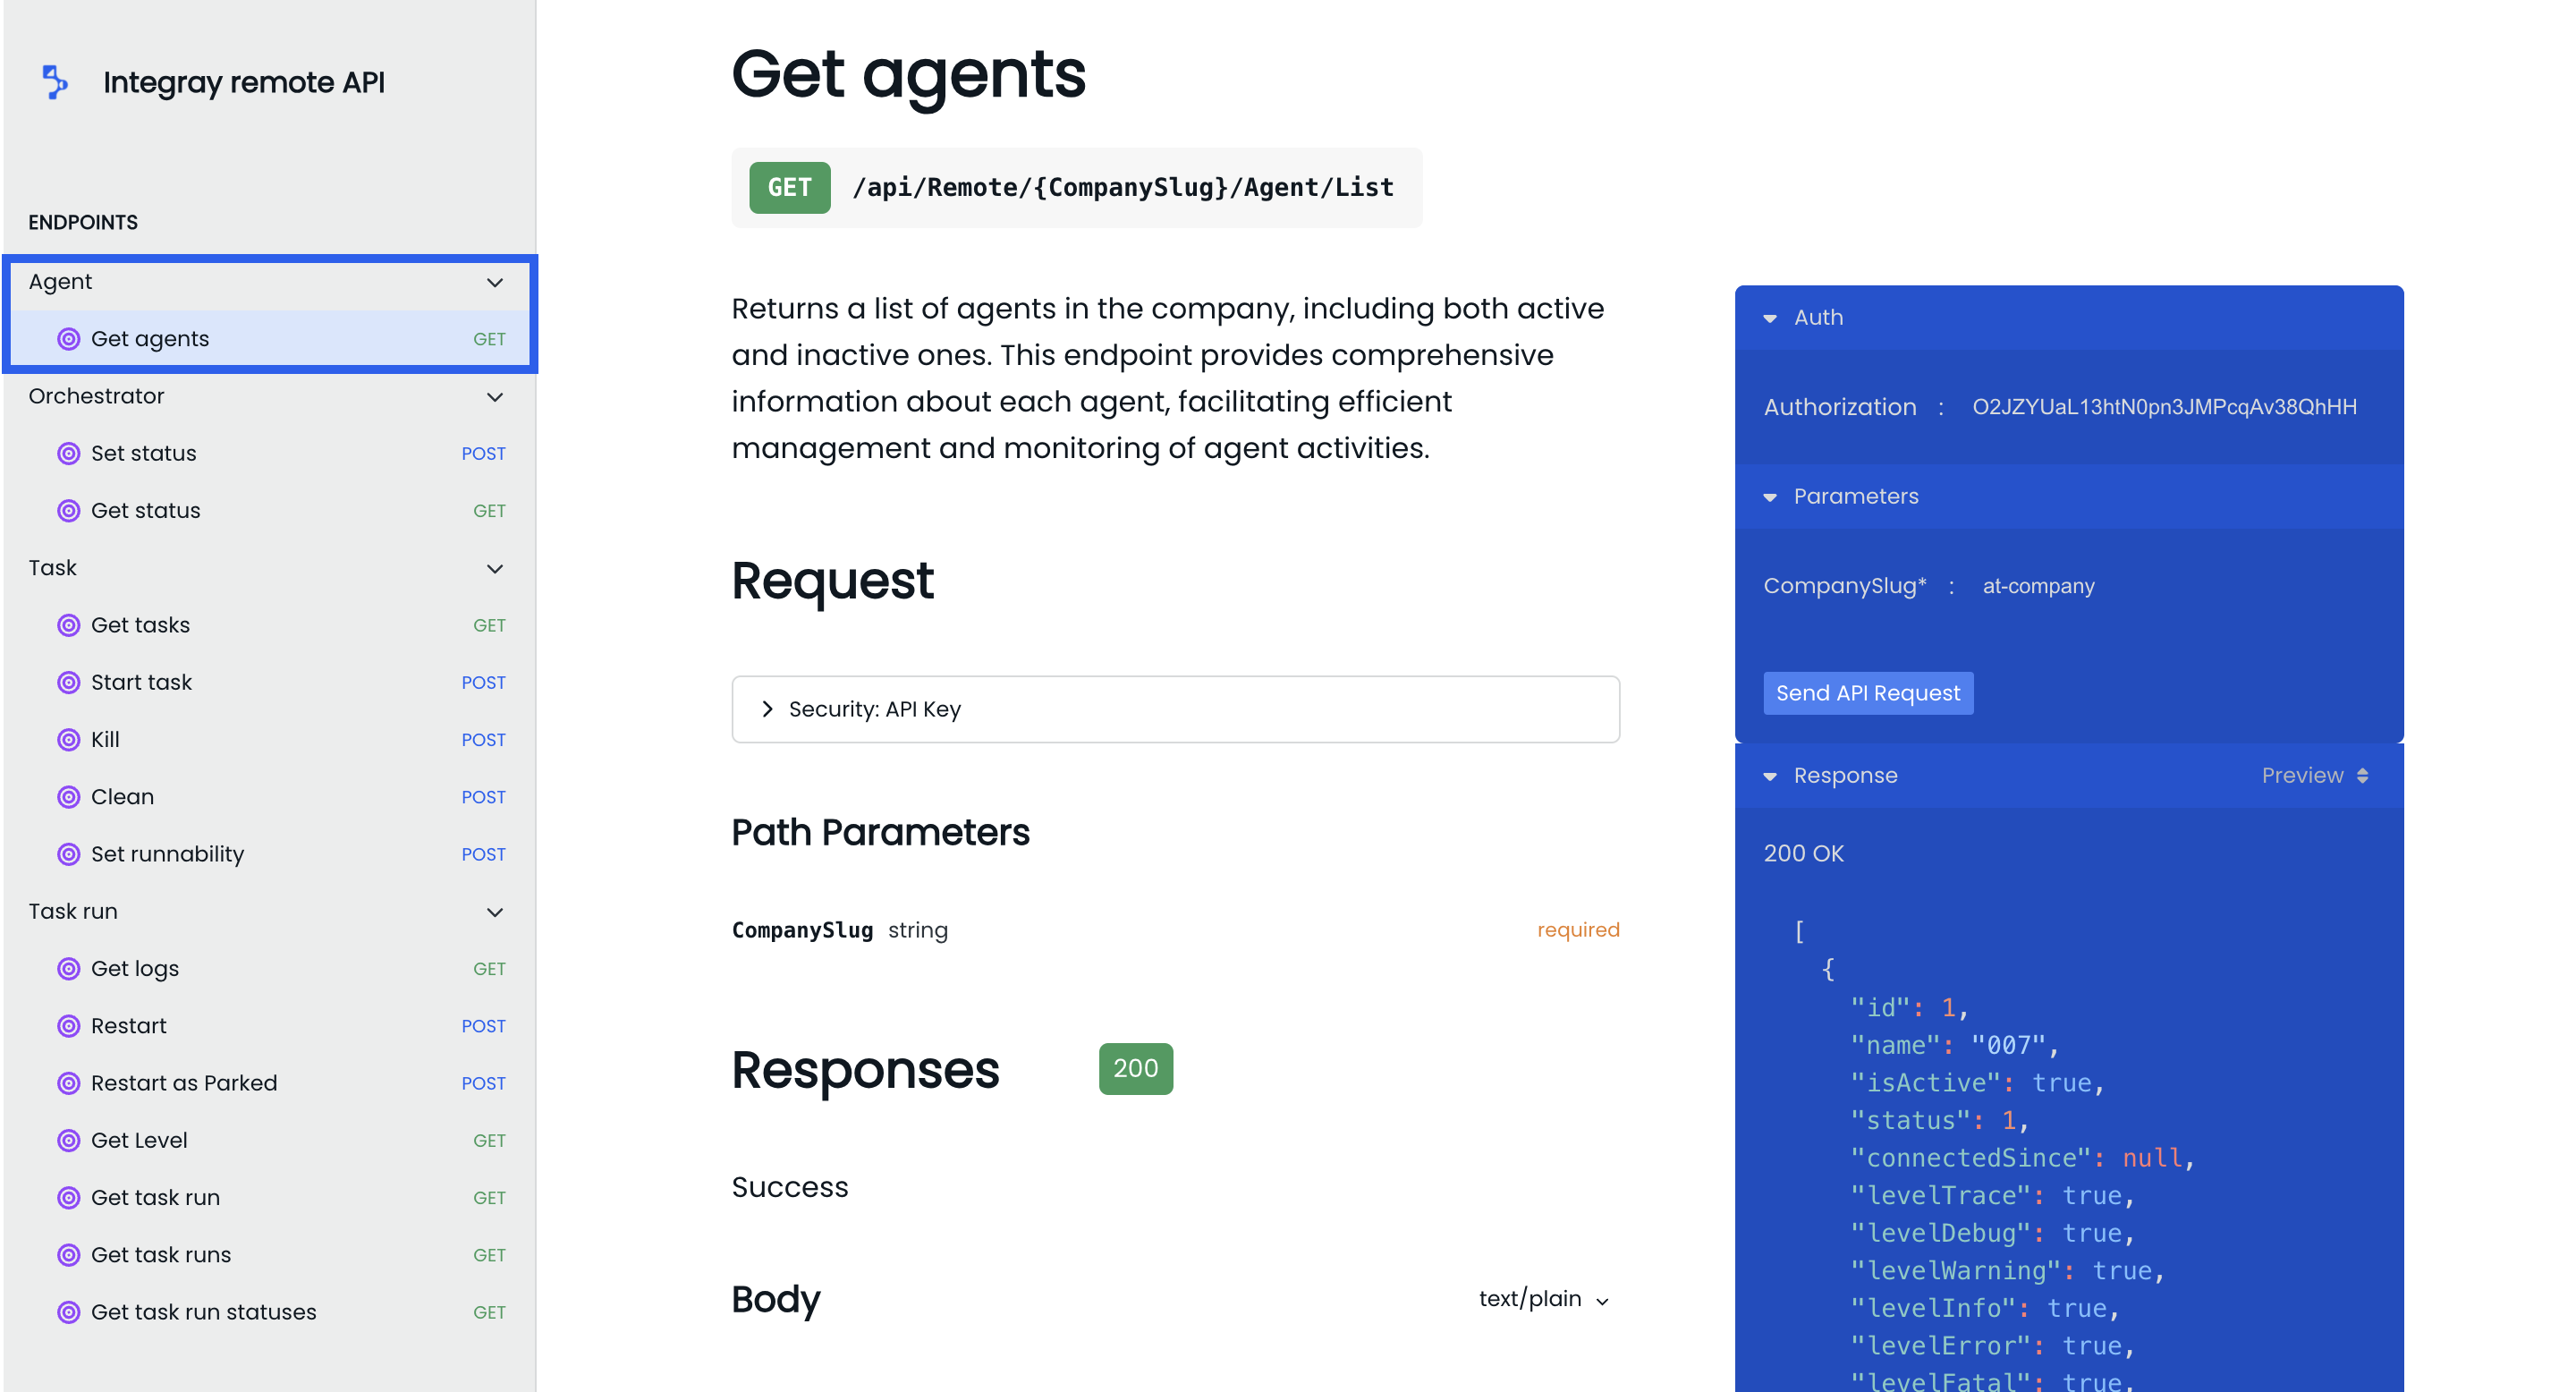Collapse the Auth panel triangle
Screen dimensions: 2576x1392
[1770, 318]
